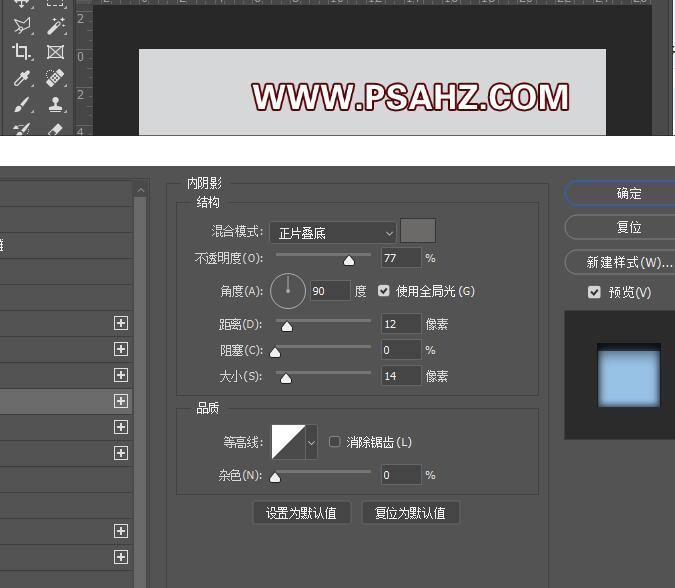Select the Clone Stamp tool

pyautogui.click(x=56, y=104)
